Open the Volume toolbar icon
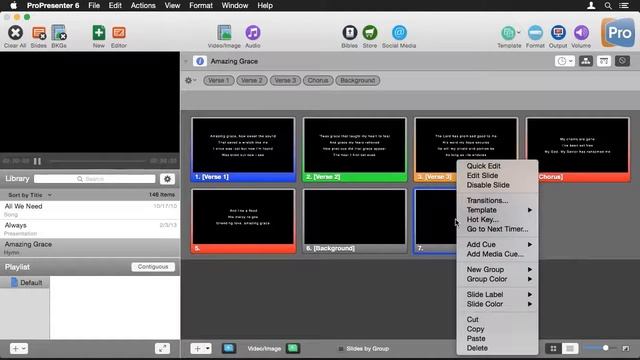The image size is (640, 360). [581, 33]
